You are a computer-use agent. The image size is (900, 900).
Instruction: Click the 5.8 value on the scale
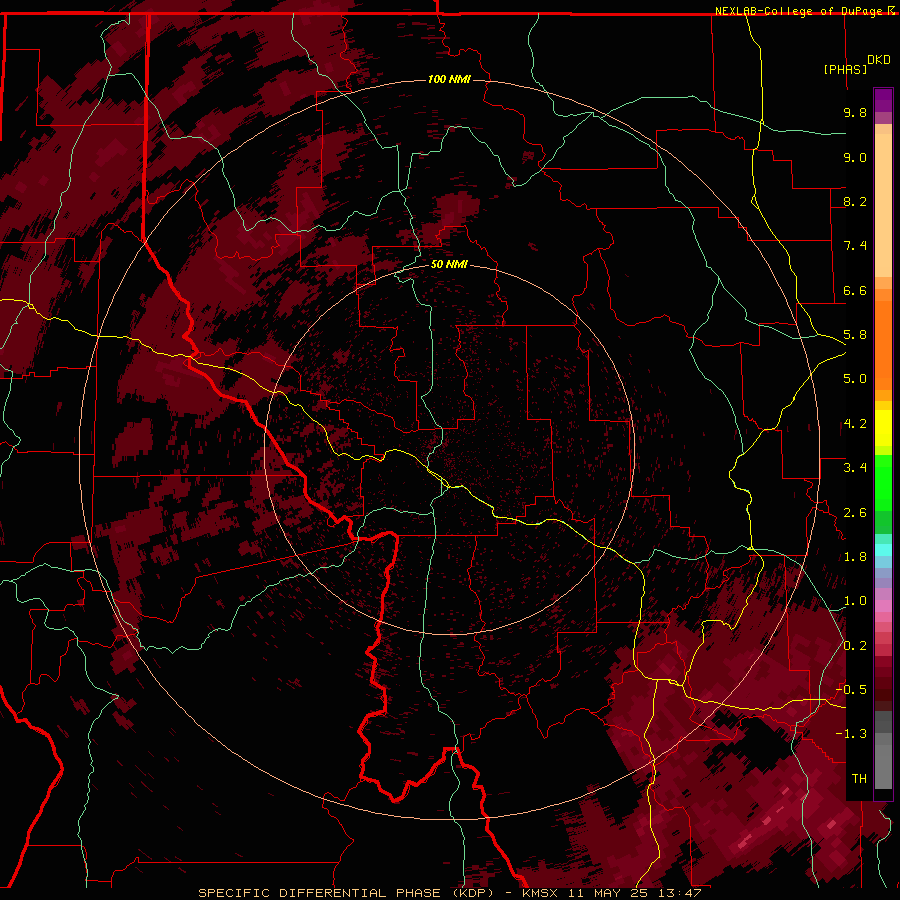pyautogui.click(x=855, y=335)
